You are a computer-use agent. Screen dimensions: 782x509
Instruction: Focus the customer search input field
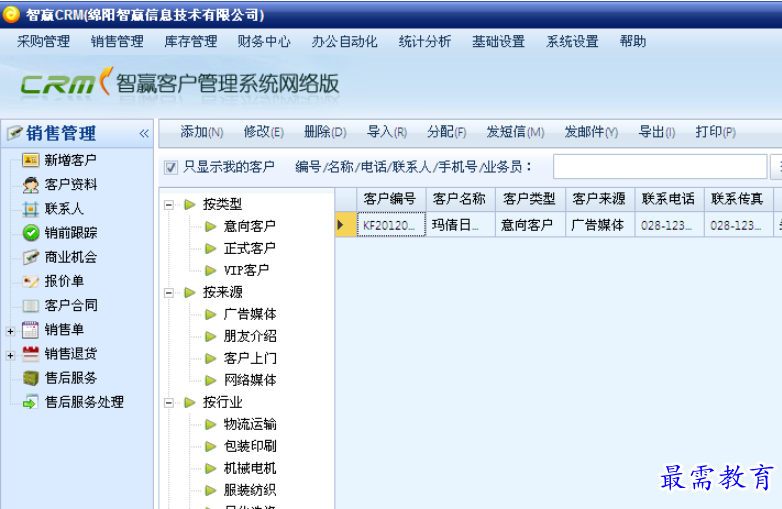(660, 167)
